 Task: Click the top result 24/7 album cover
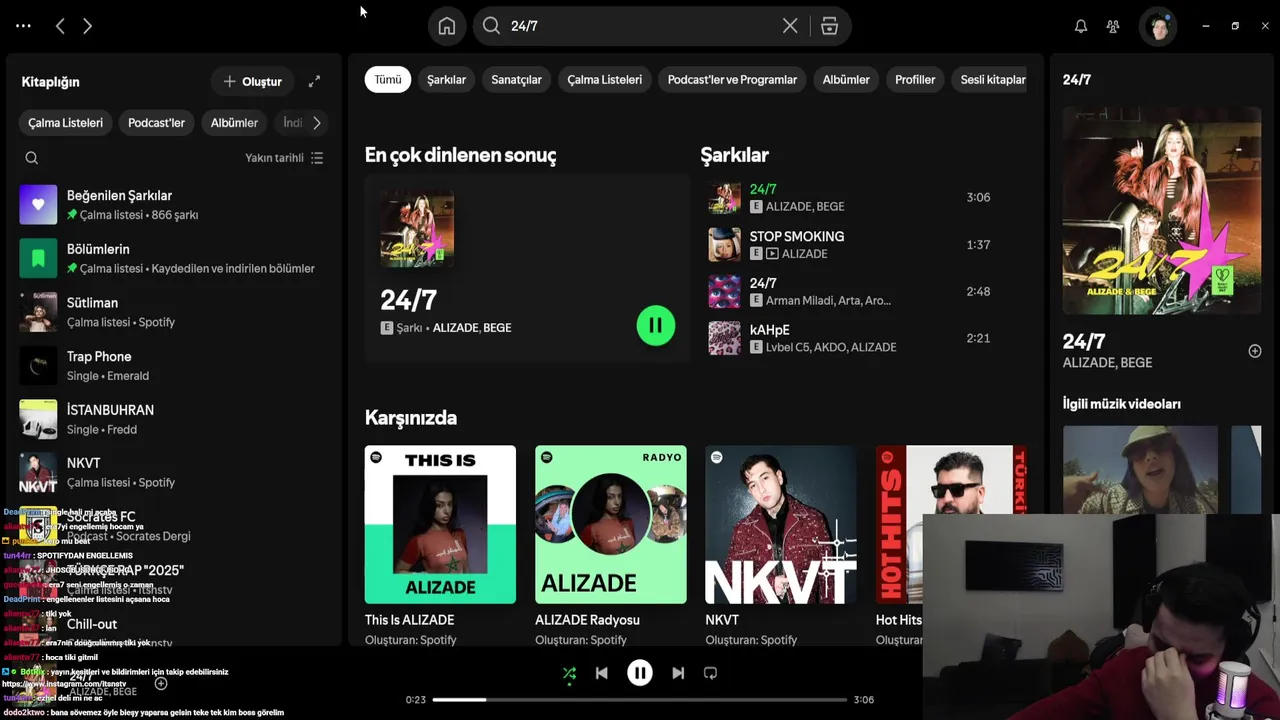pyautogui.click(x=417, y=228)
